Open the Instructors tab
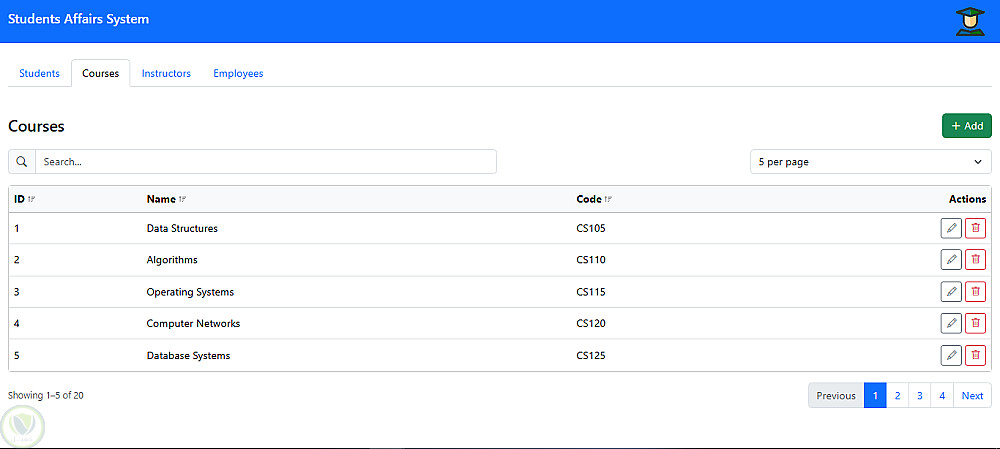 click(x=166, y=73)
